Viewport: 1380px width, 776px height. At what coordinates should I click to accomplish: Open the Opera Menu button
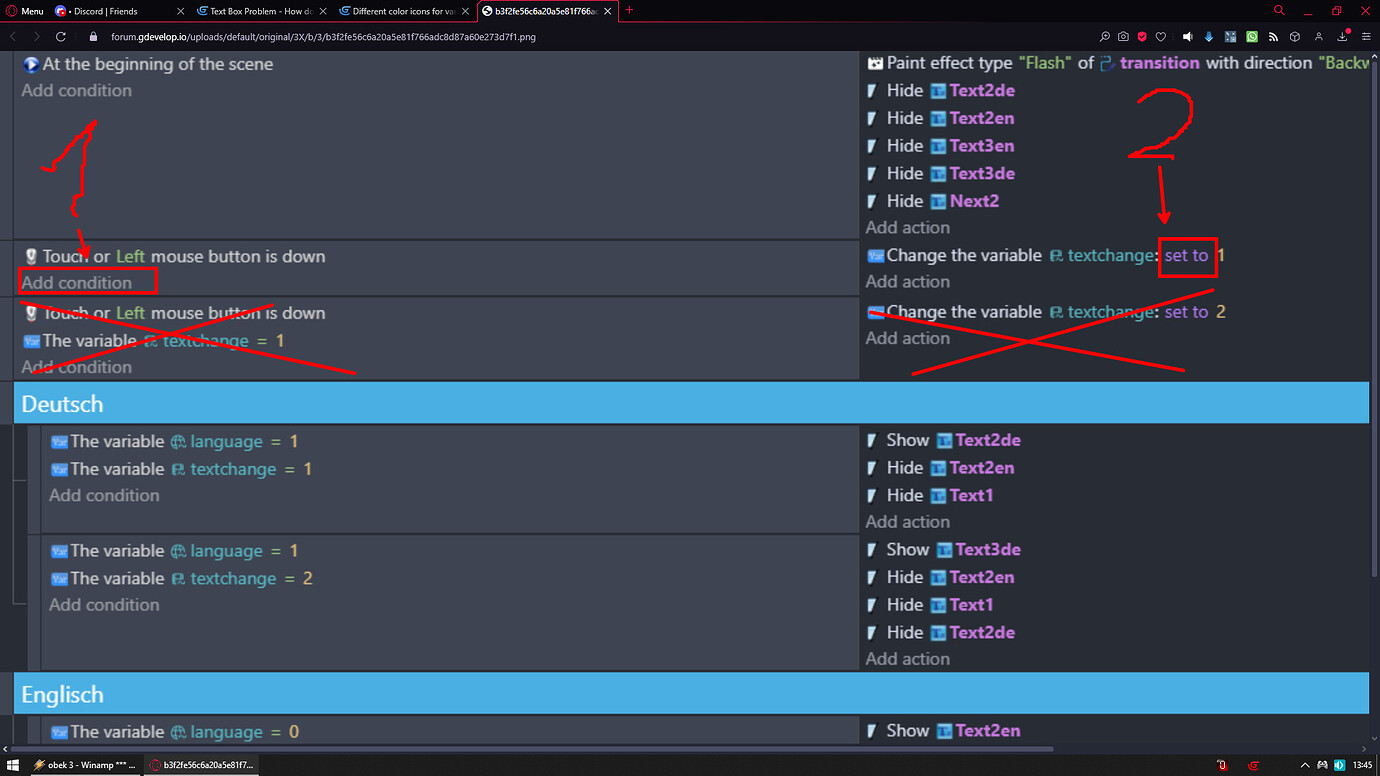pos(25,11)
